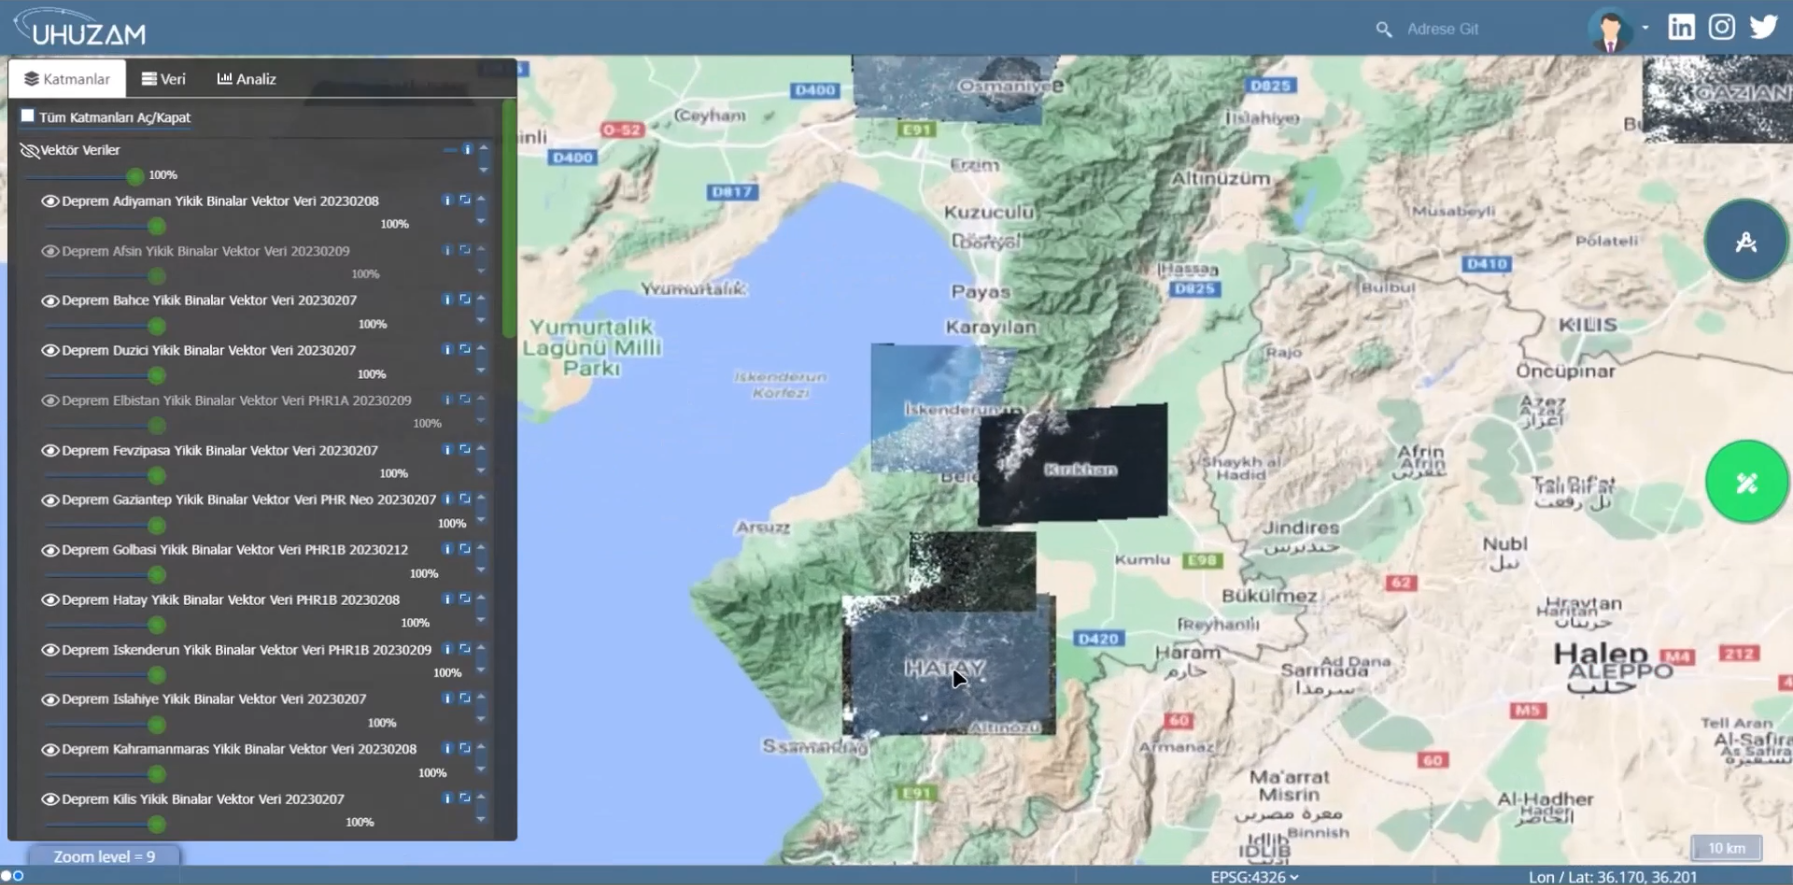
Task: Click the Kırıkhan satellite image overlay
Action: (1073, 465)
